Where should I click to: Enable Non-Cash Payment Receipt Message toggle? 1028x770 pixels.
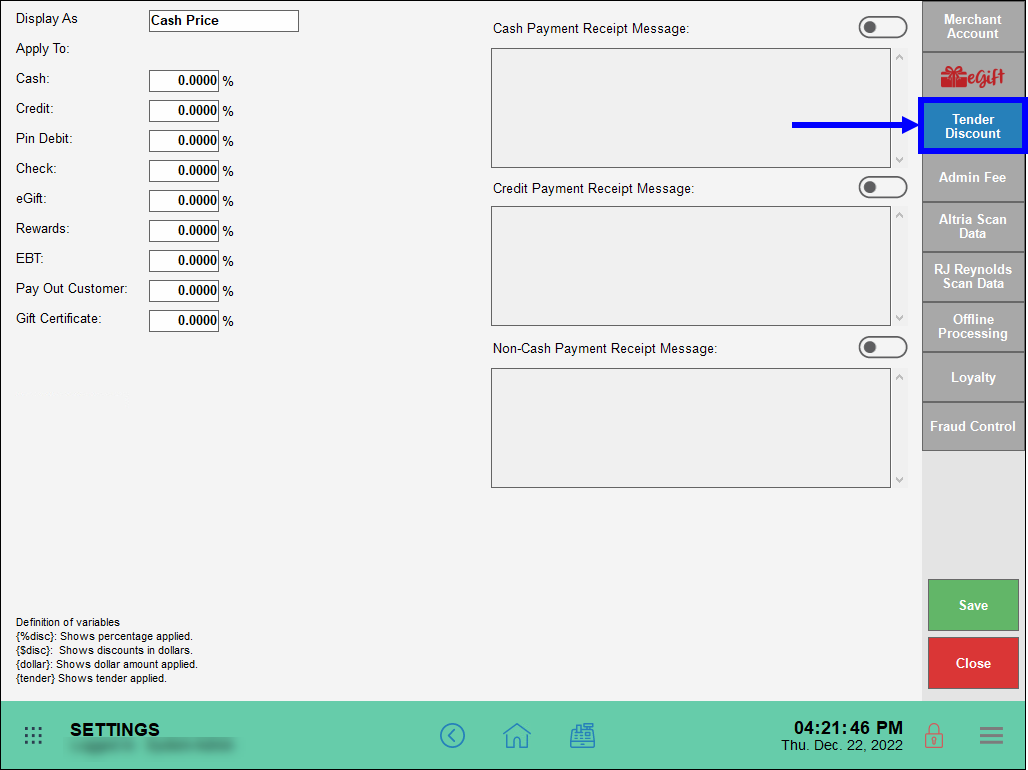(882, 347)
